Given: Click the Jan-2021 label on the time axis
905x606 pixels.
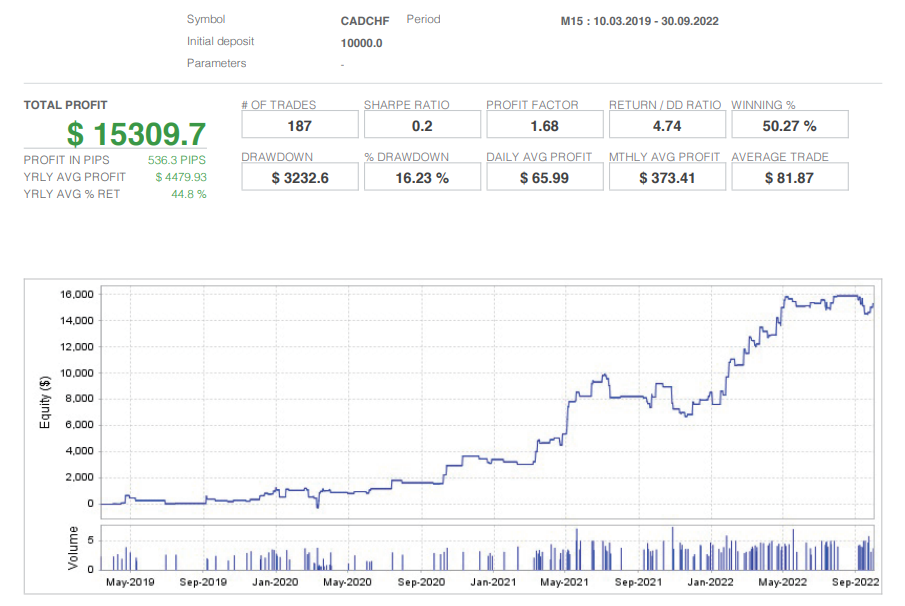Looking at the screenshot, I should pyautogui.click(x=493, y=581).
